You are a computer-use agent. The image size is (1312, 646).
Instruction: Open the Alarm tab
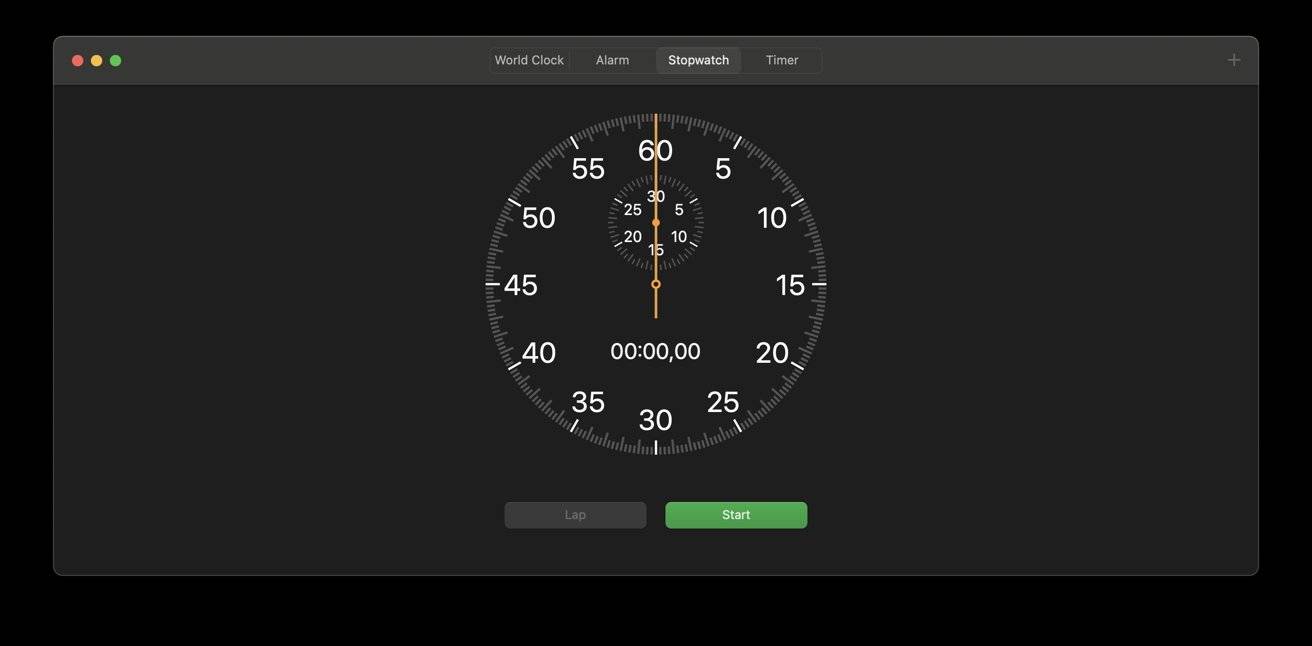[x=612, y=60]
